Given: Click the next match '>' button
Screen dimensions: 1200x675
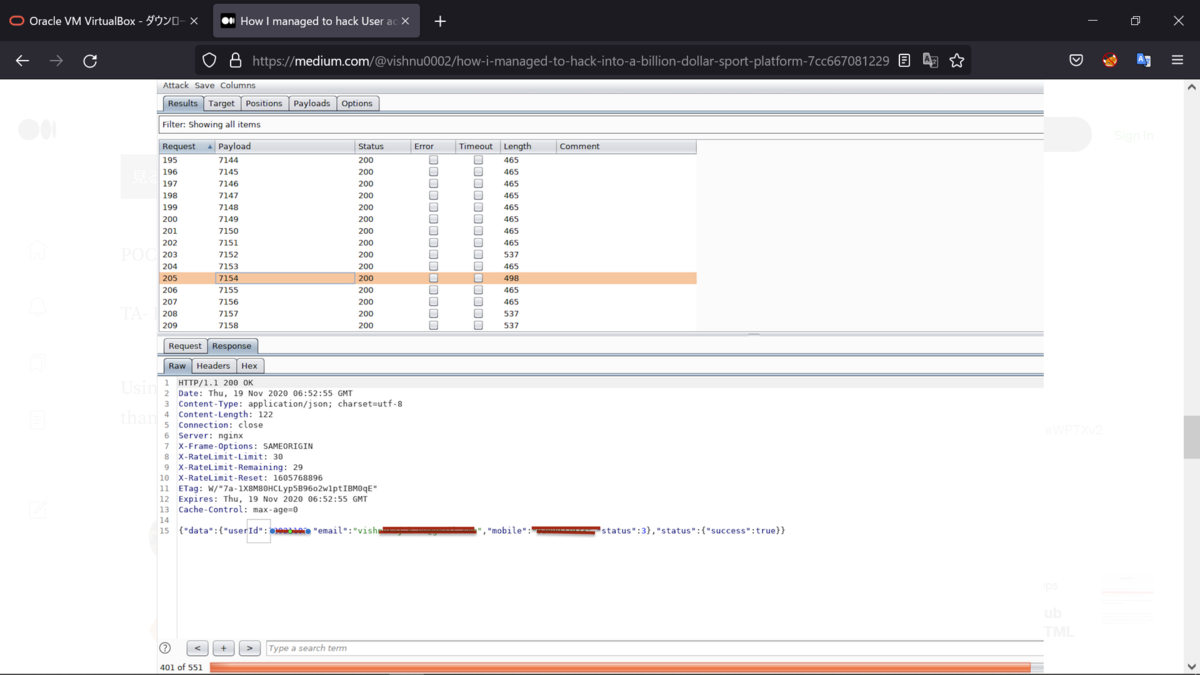Looking at the screenshot, I should (249, 648).
